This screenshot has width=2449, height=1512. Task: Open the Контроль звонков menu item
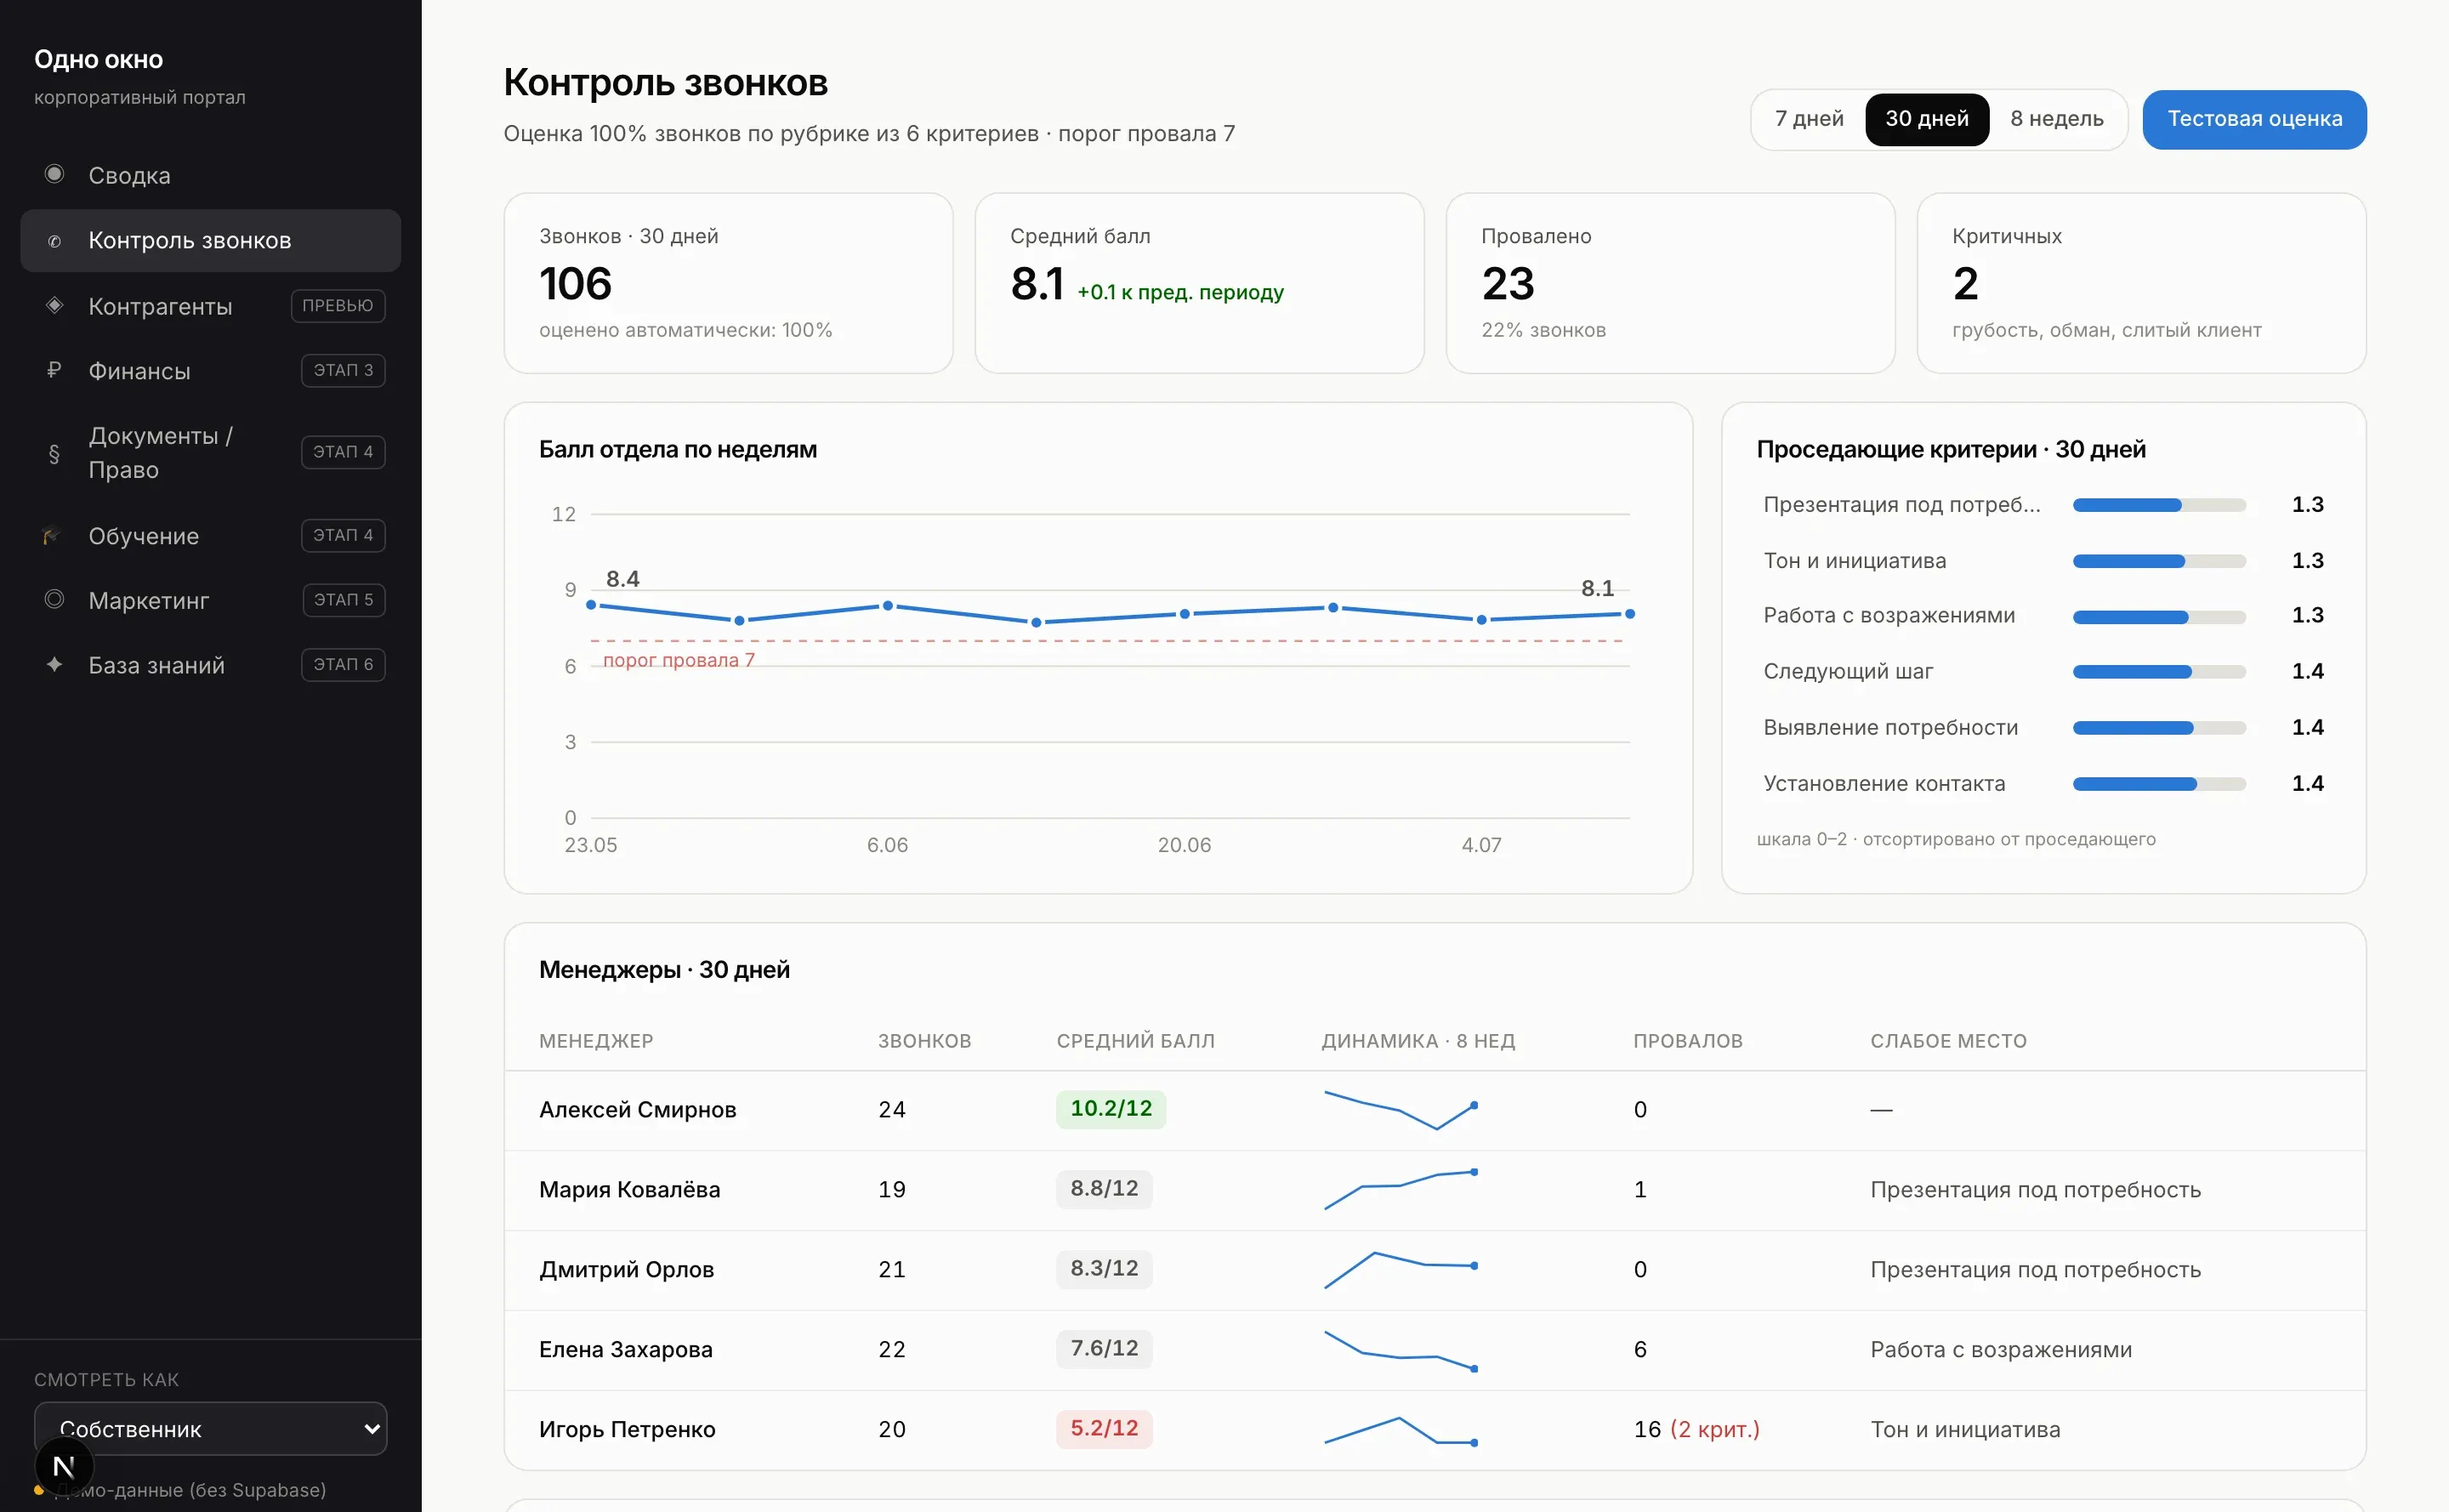[x=210, y=241]
